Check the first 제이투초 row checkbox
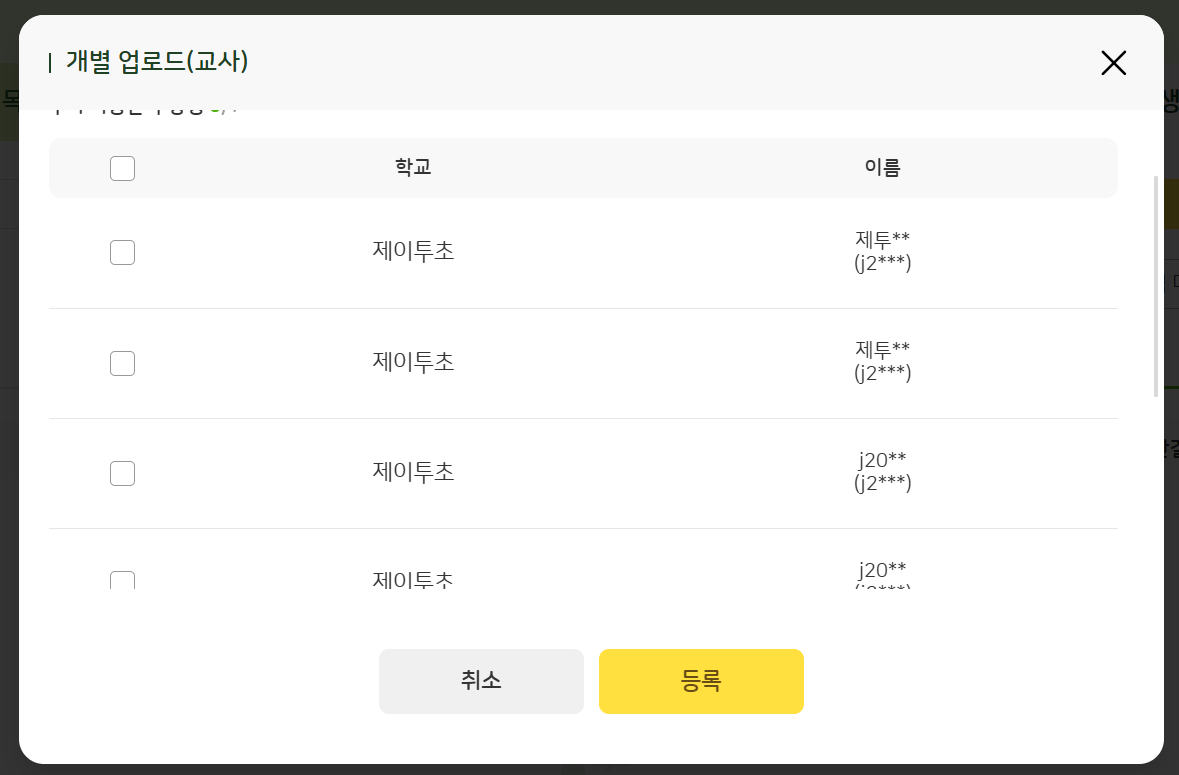This screenshot has height=775, width=1179. [122, 253]
